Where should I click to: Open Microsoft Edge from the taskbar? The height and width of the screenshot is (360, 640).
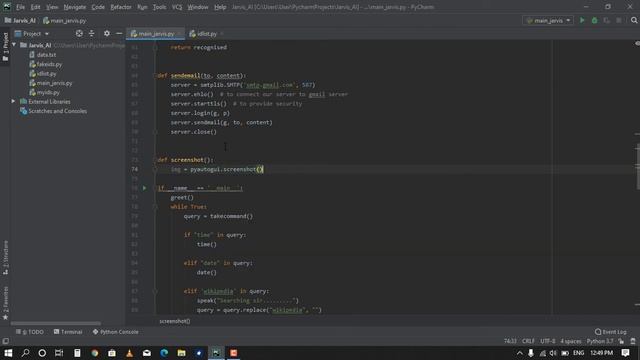(x=164, y=353)
